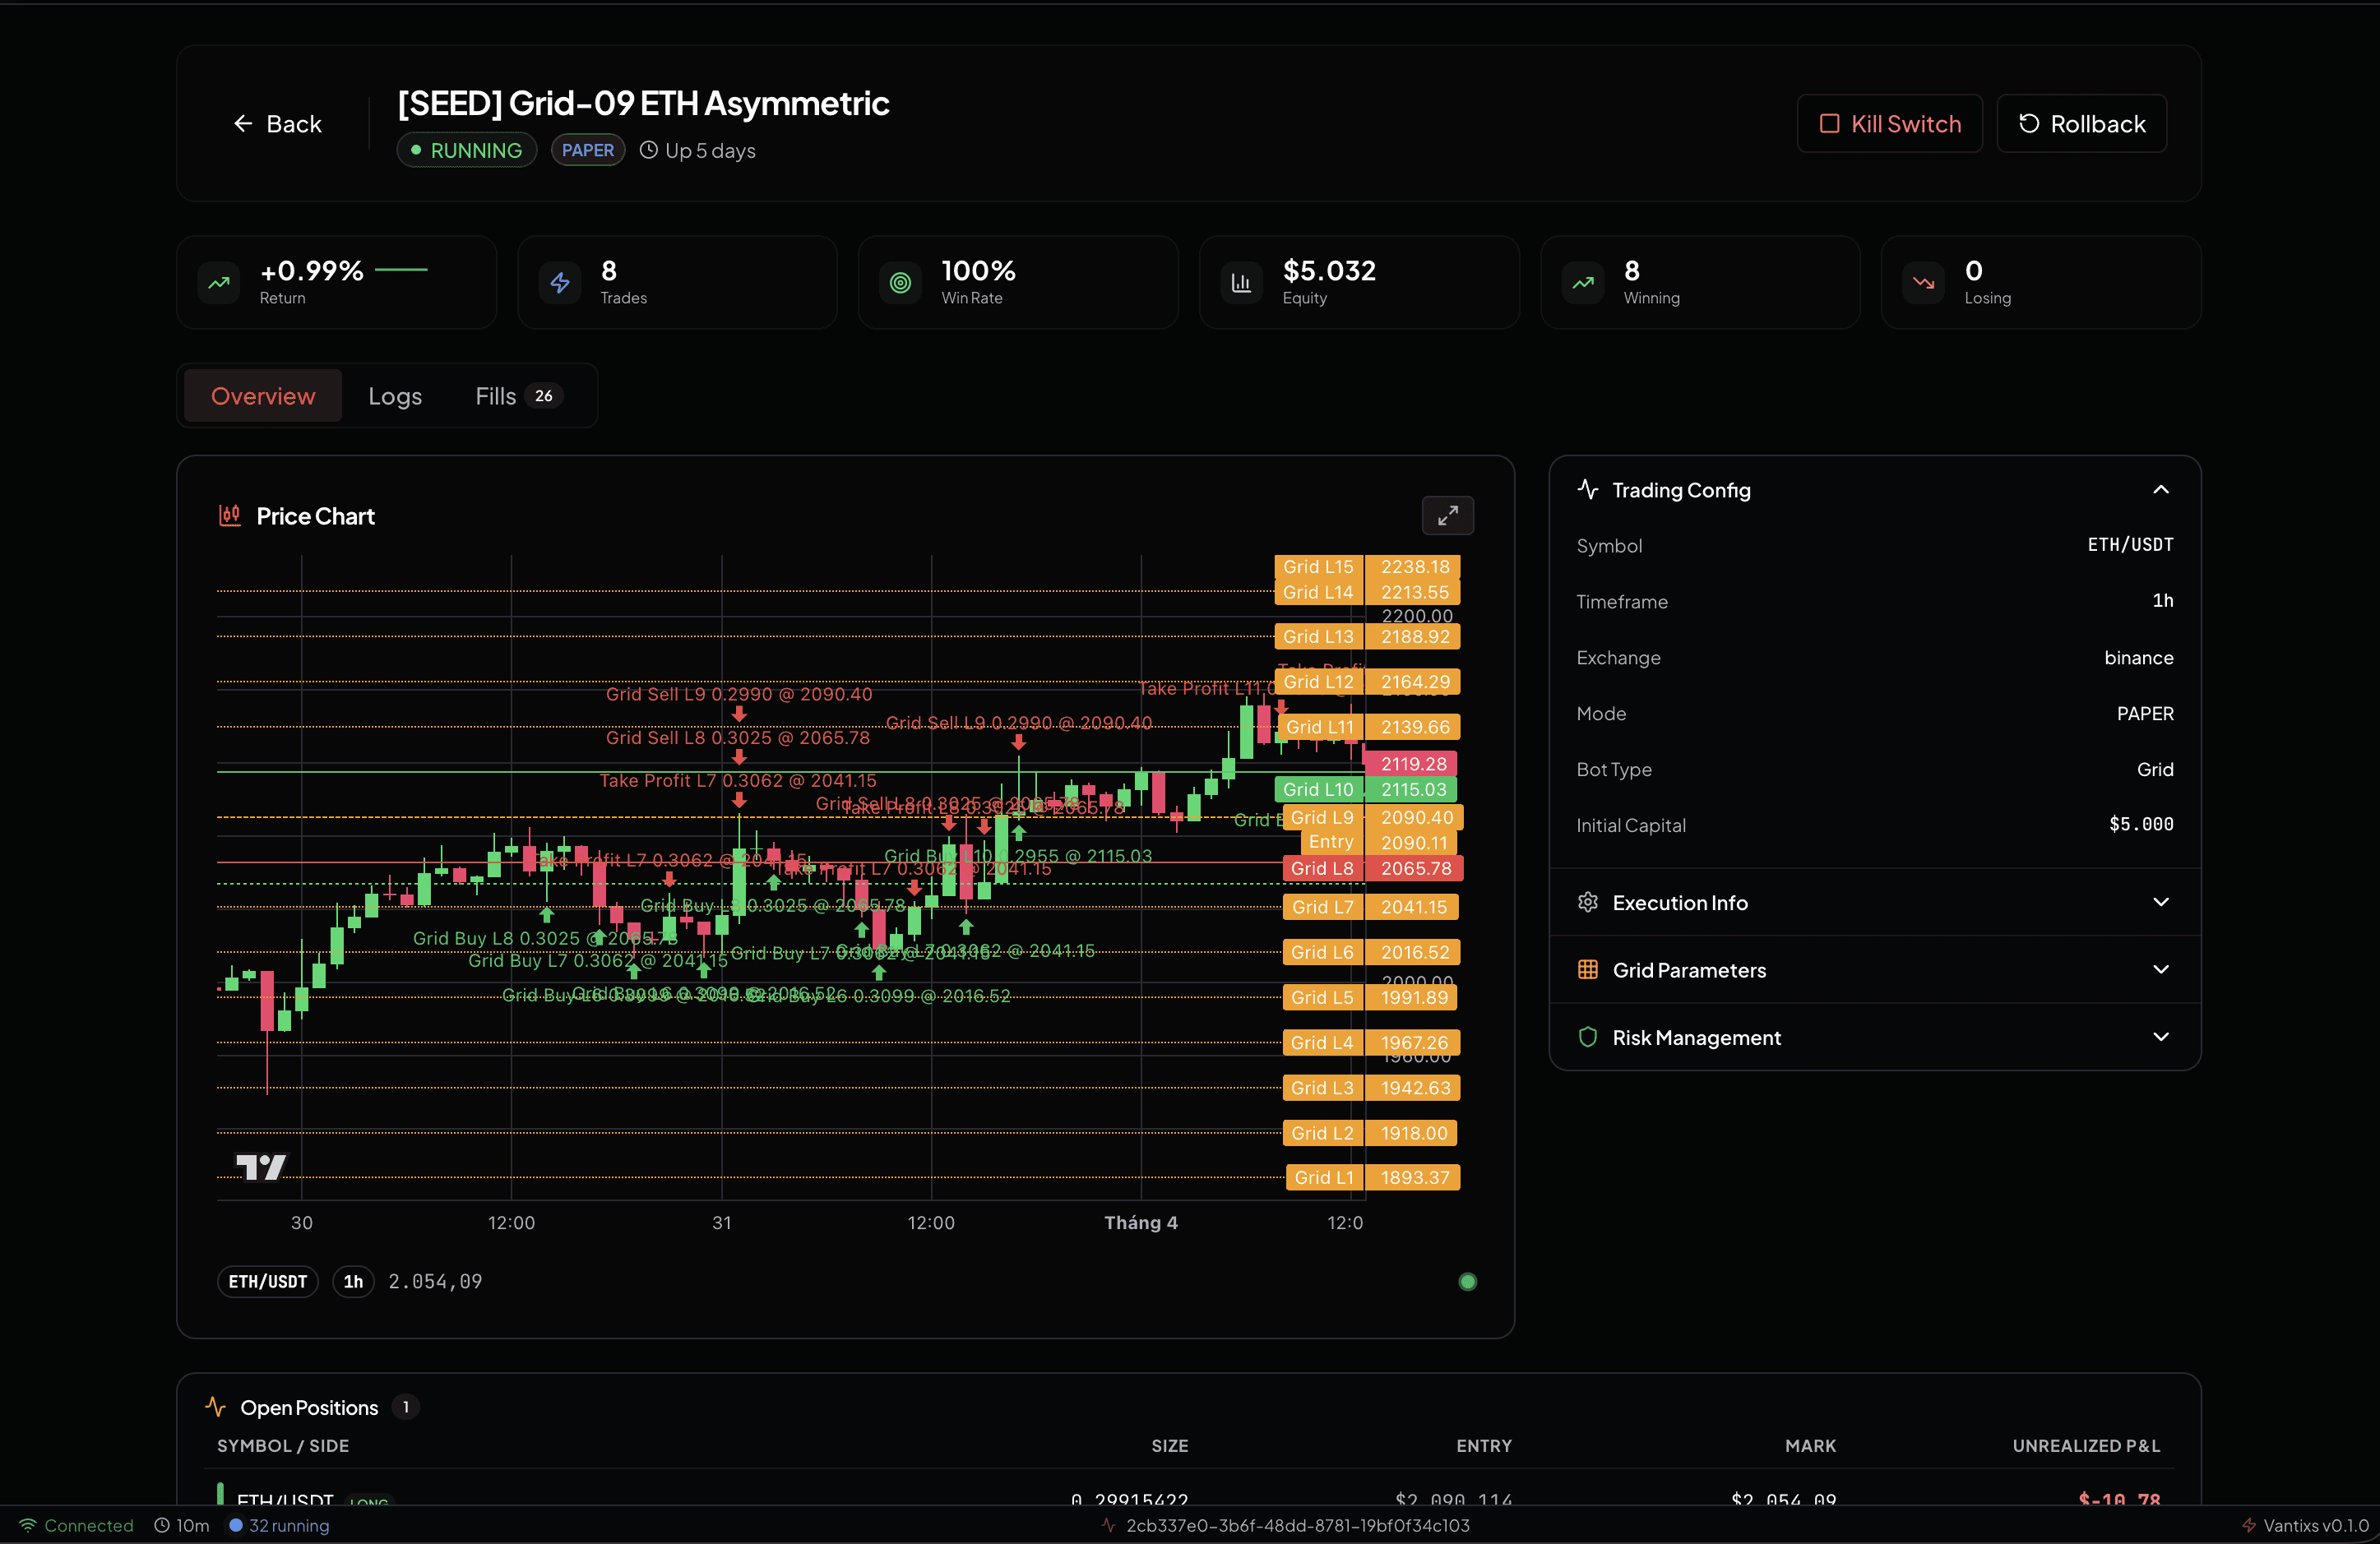2380x1544 pixels.
Task: Open the Price Chart fullscreen expand icon
Action: [1447, 516]
